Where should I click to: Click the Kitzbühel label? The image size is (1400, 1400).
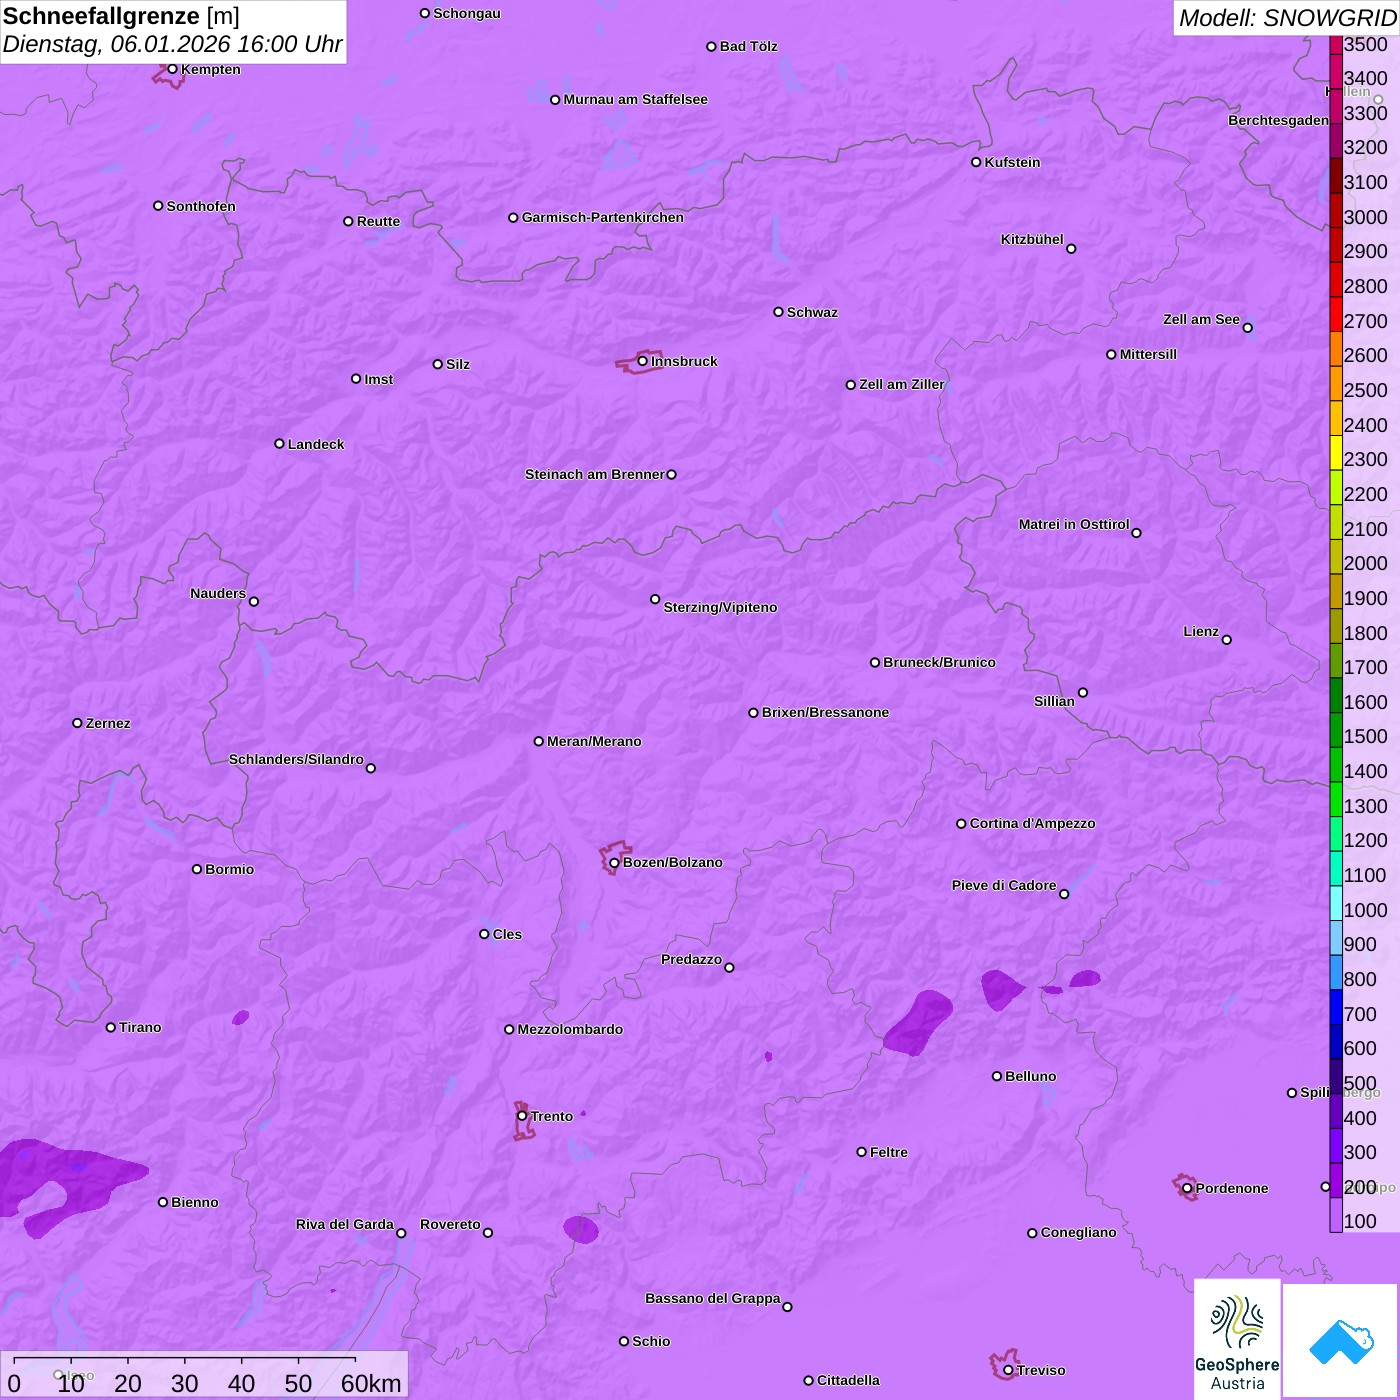[x=1032, y=239]
